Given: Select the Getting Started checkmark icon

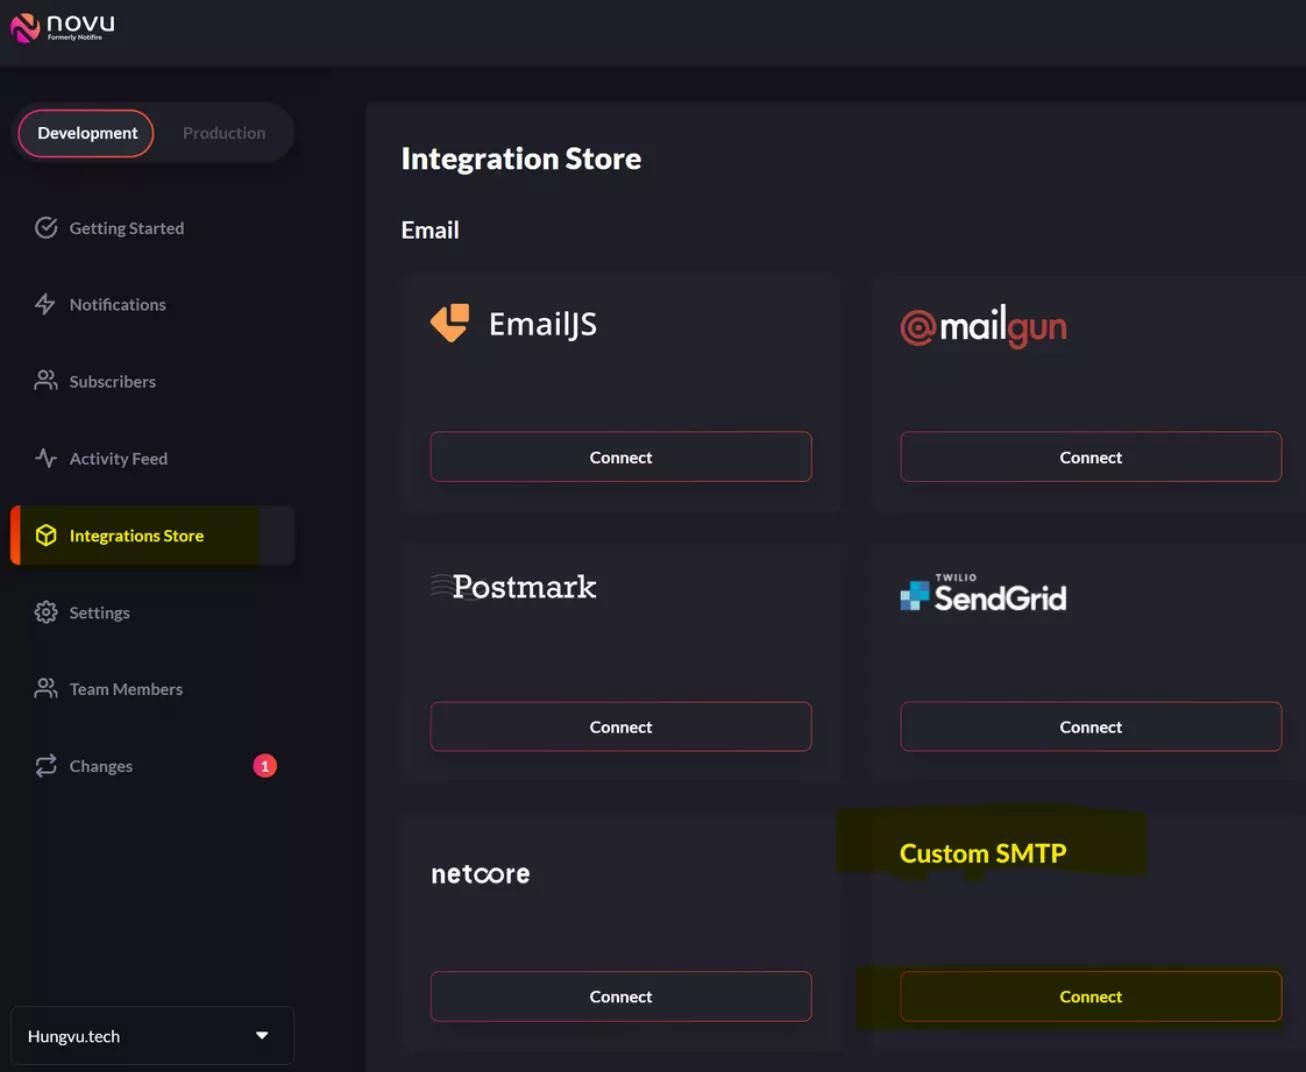Looking at the screenshot, I should [x=46, y=227].
